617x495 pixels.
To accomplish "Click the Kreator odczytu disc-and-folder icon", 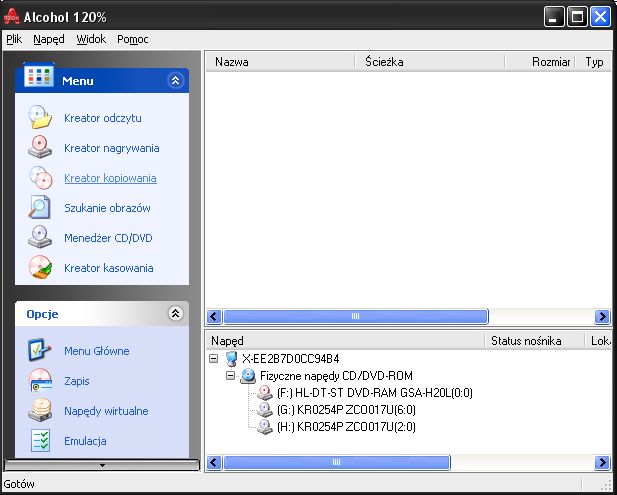I will click(x=40, y=117).
